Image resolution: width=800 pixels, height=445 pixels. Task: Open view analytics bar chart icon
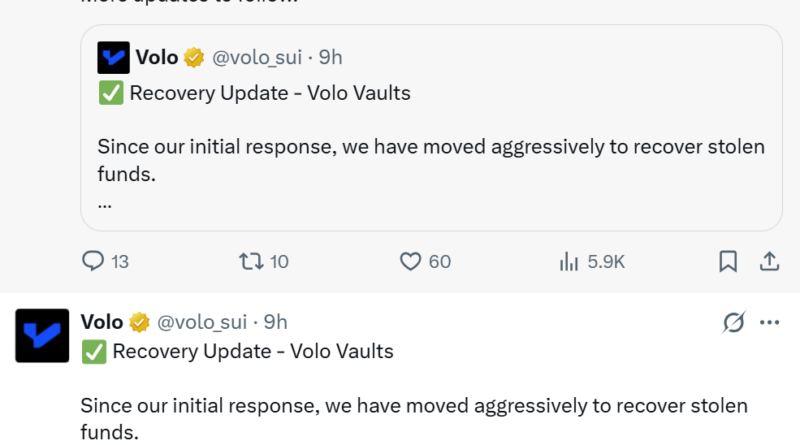coord(569,261)
